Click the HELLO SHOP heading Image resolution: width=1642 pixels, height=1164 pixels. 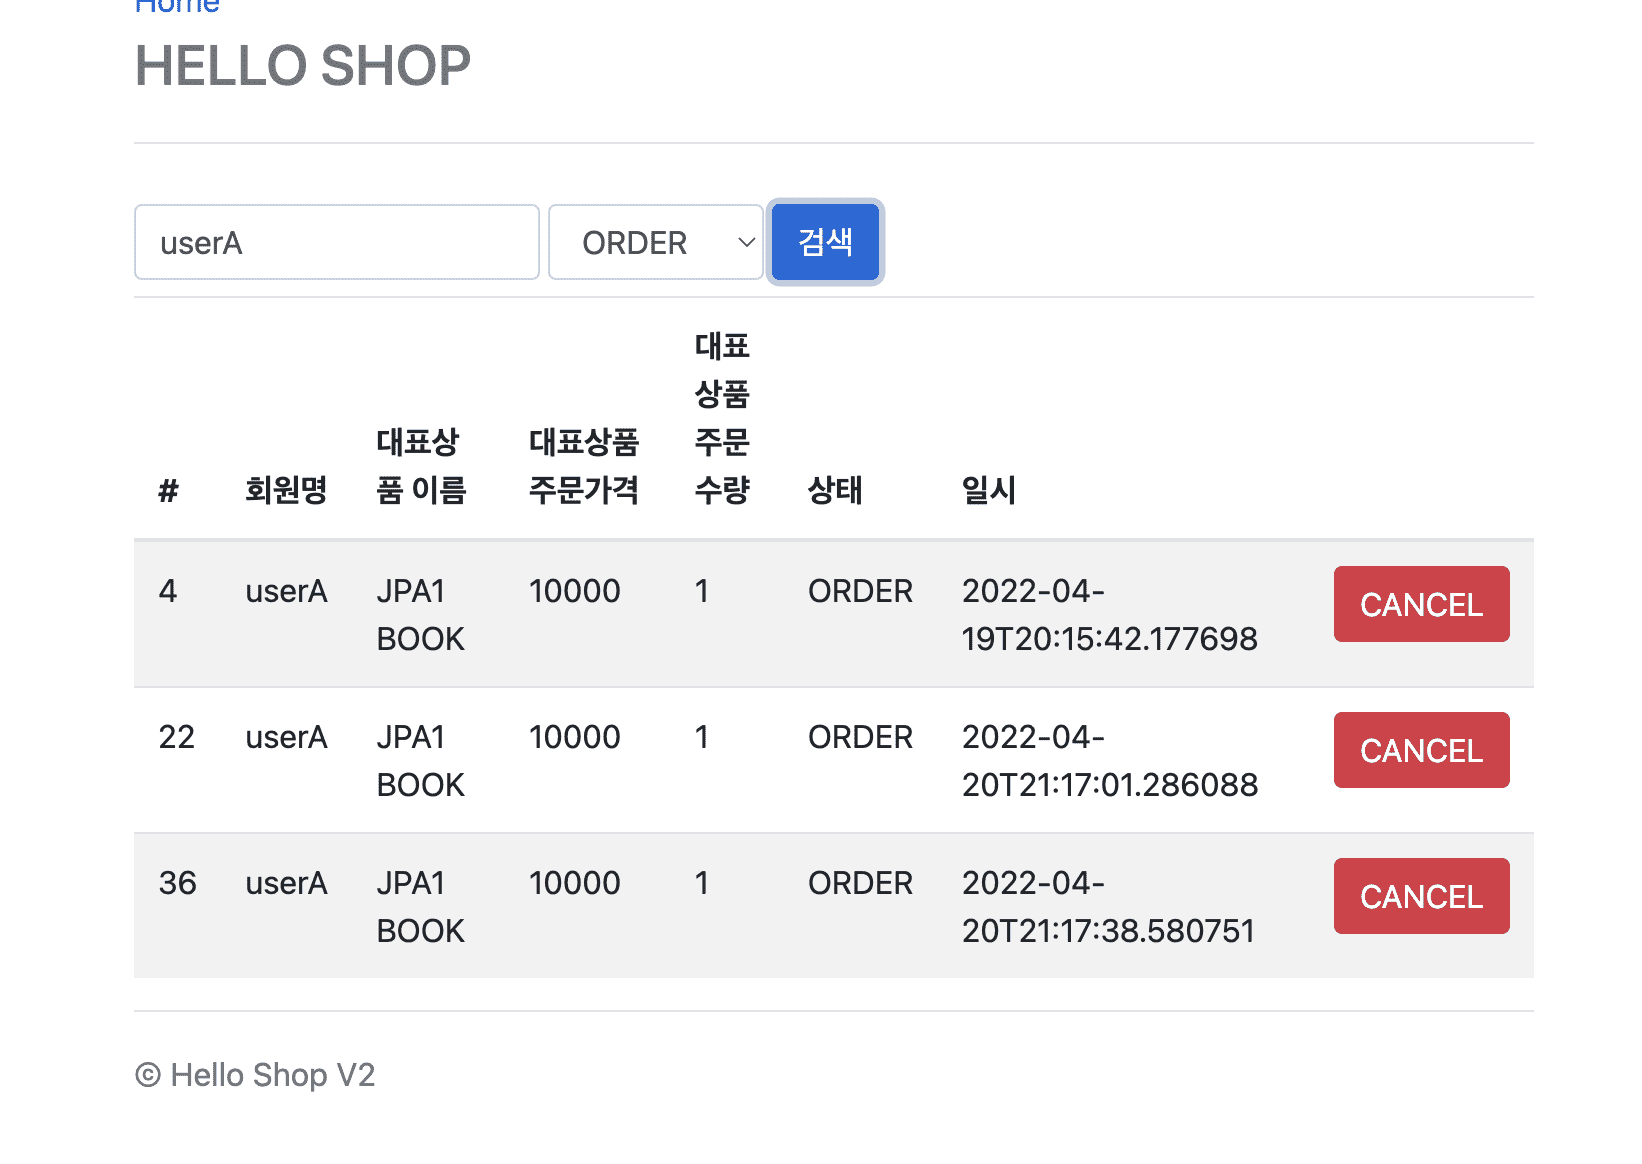click(x=303, y=66)
